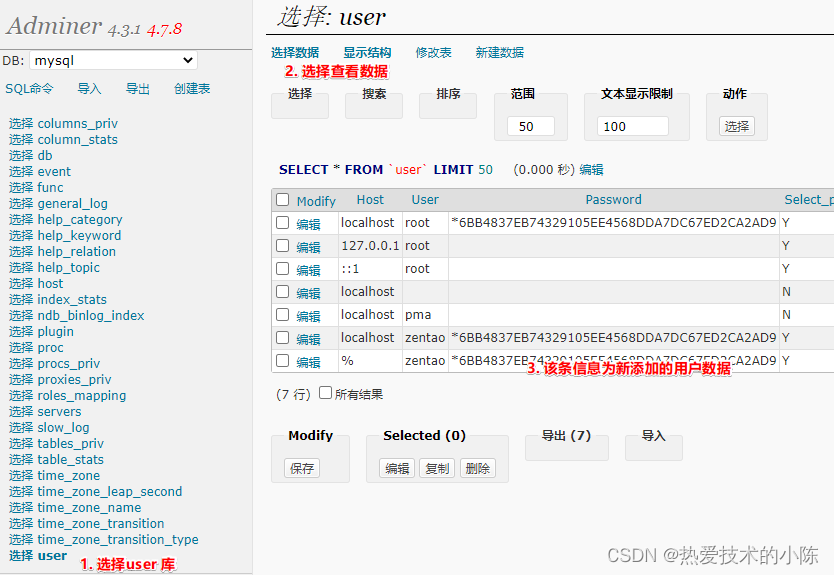Toggle the 所有结果 checkbox

(326, 393)
